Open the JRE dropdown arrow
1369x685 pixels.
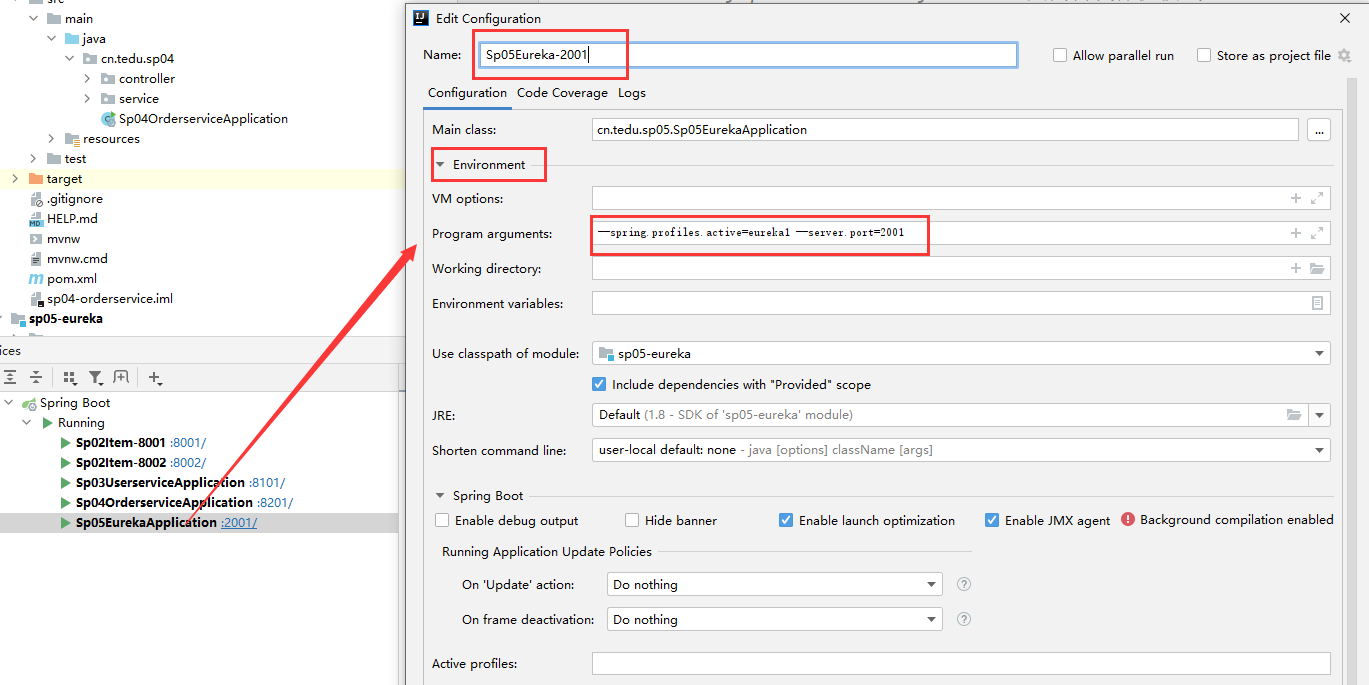1320,414
